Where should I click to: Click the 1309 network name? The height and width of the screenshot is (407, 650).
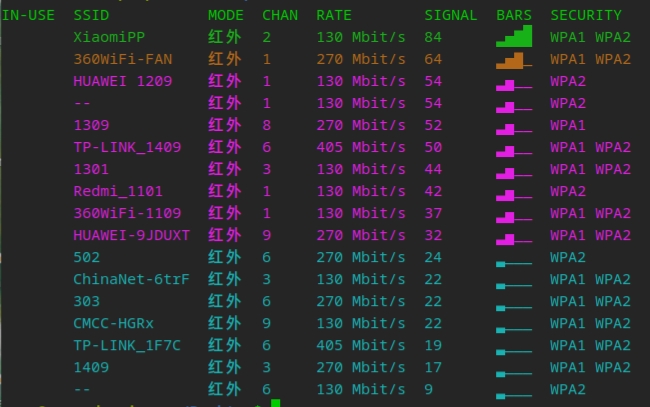[91, 125]
